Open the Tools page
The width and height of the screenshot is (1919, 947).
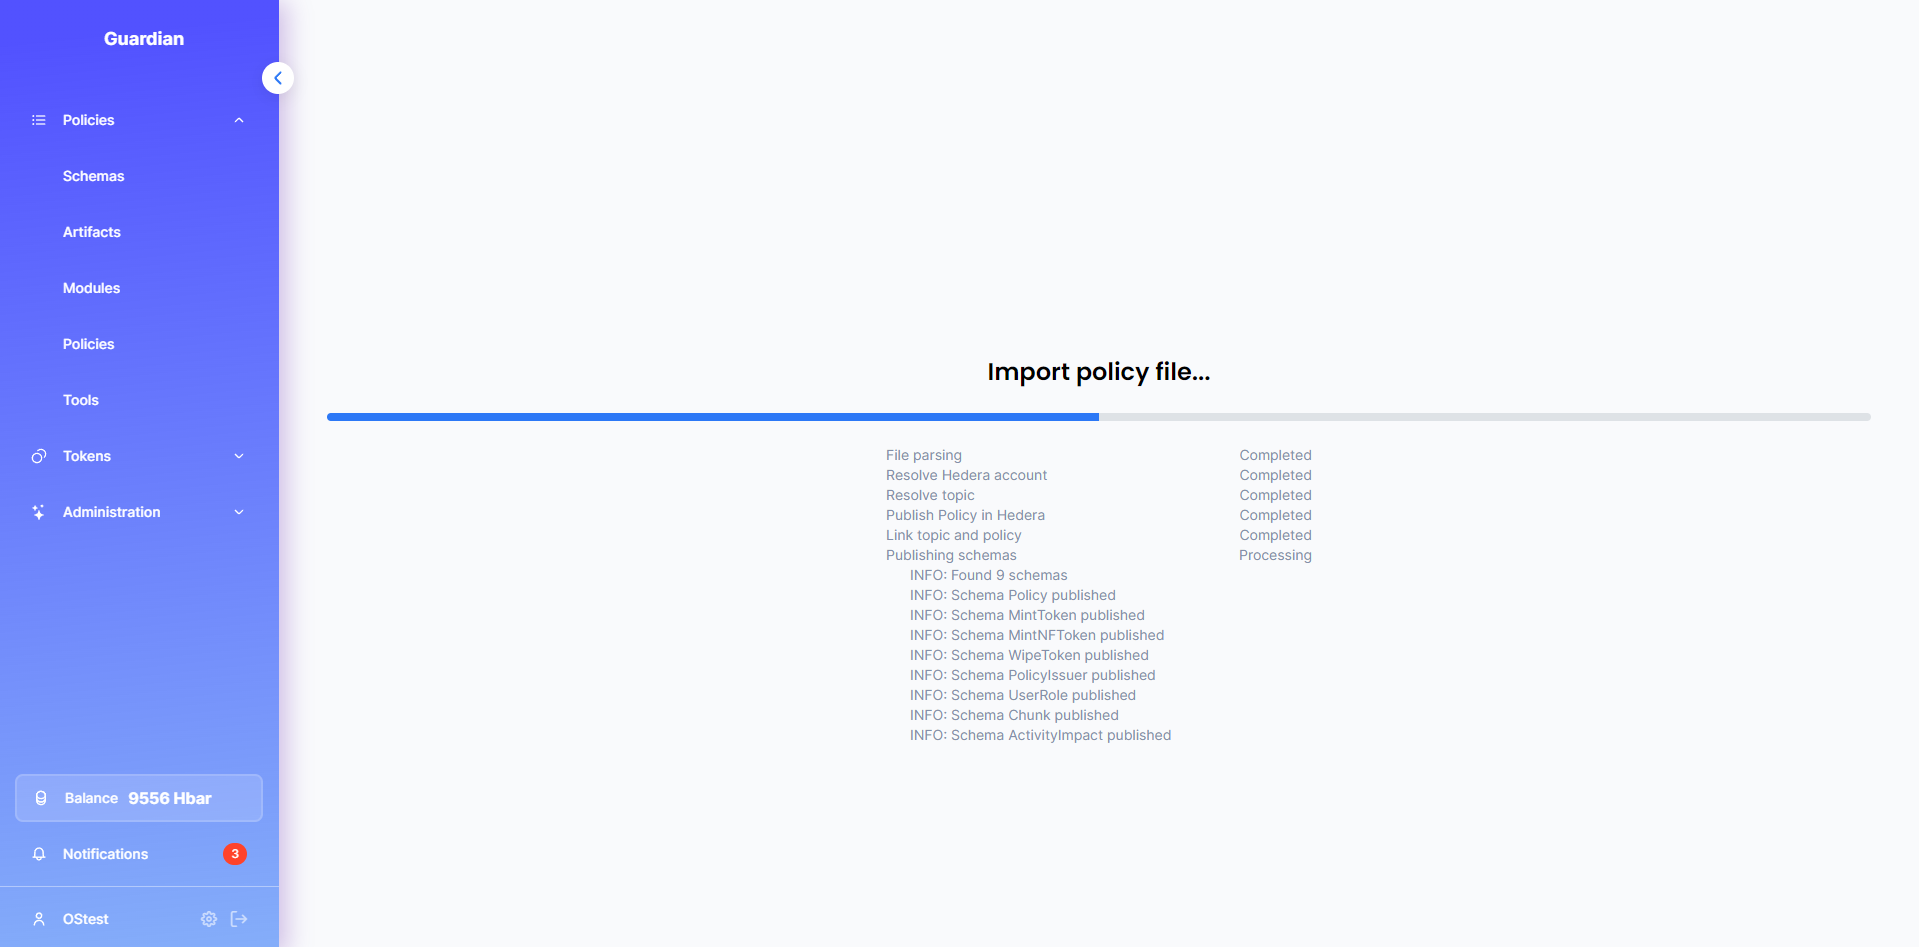tap(81, 400)
